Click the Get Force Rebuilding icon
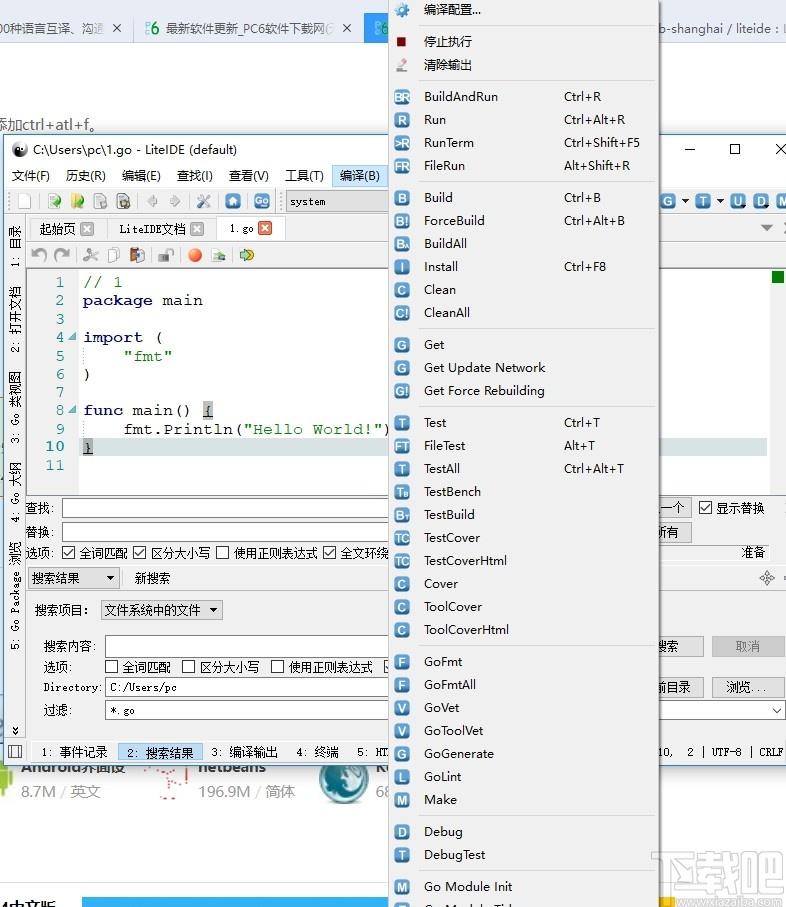The height and width of the screenshot is (907, 786). click(x=402, y=391)
